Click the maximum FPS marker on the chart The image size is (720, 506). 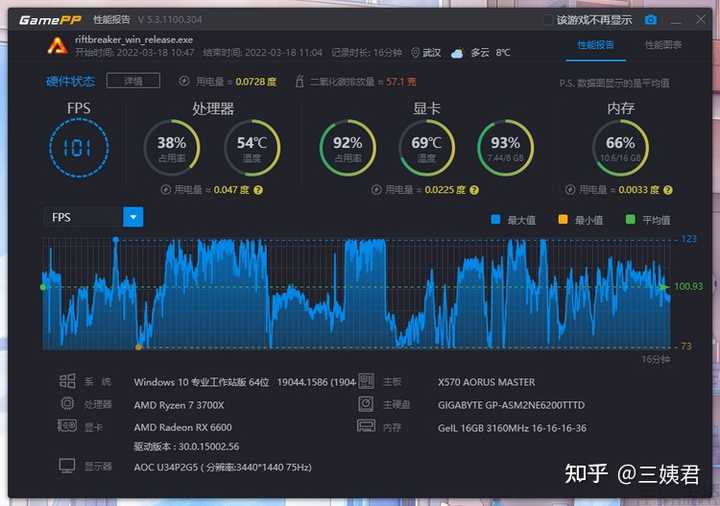coord(116,240)
